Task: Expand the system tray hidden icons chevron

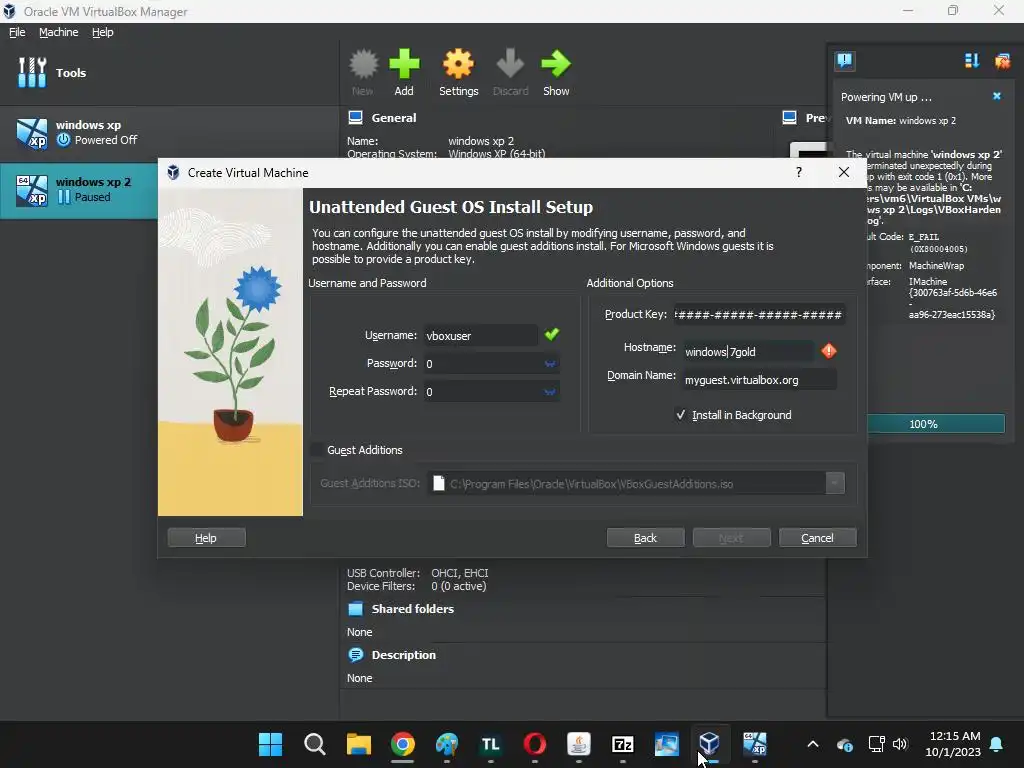Action: tap(813, 744)
